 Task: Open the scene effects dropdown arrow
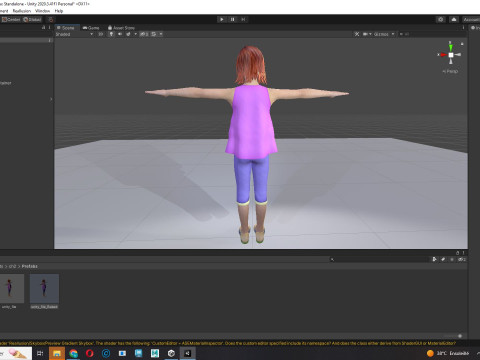(135, 34)
